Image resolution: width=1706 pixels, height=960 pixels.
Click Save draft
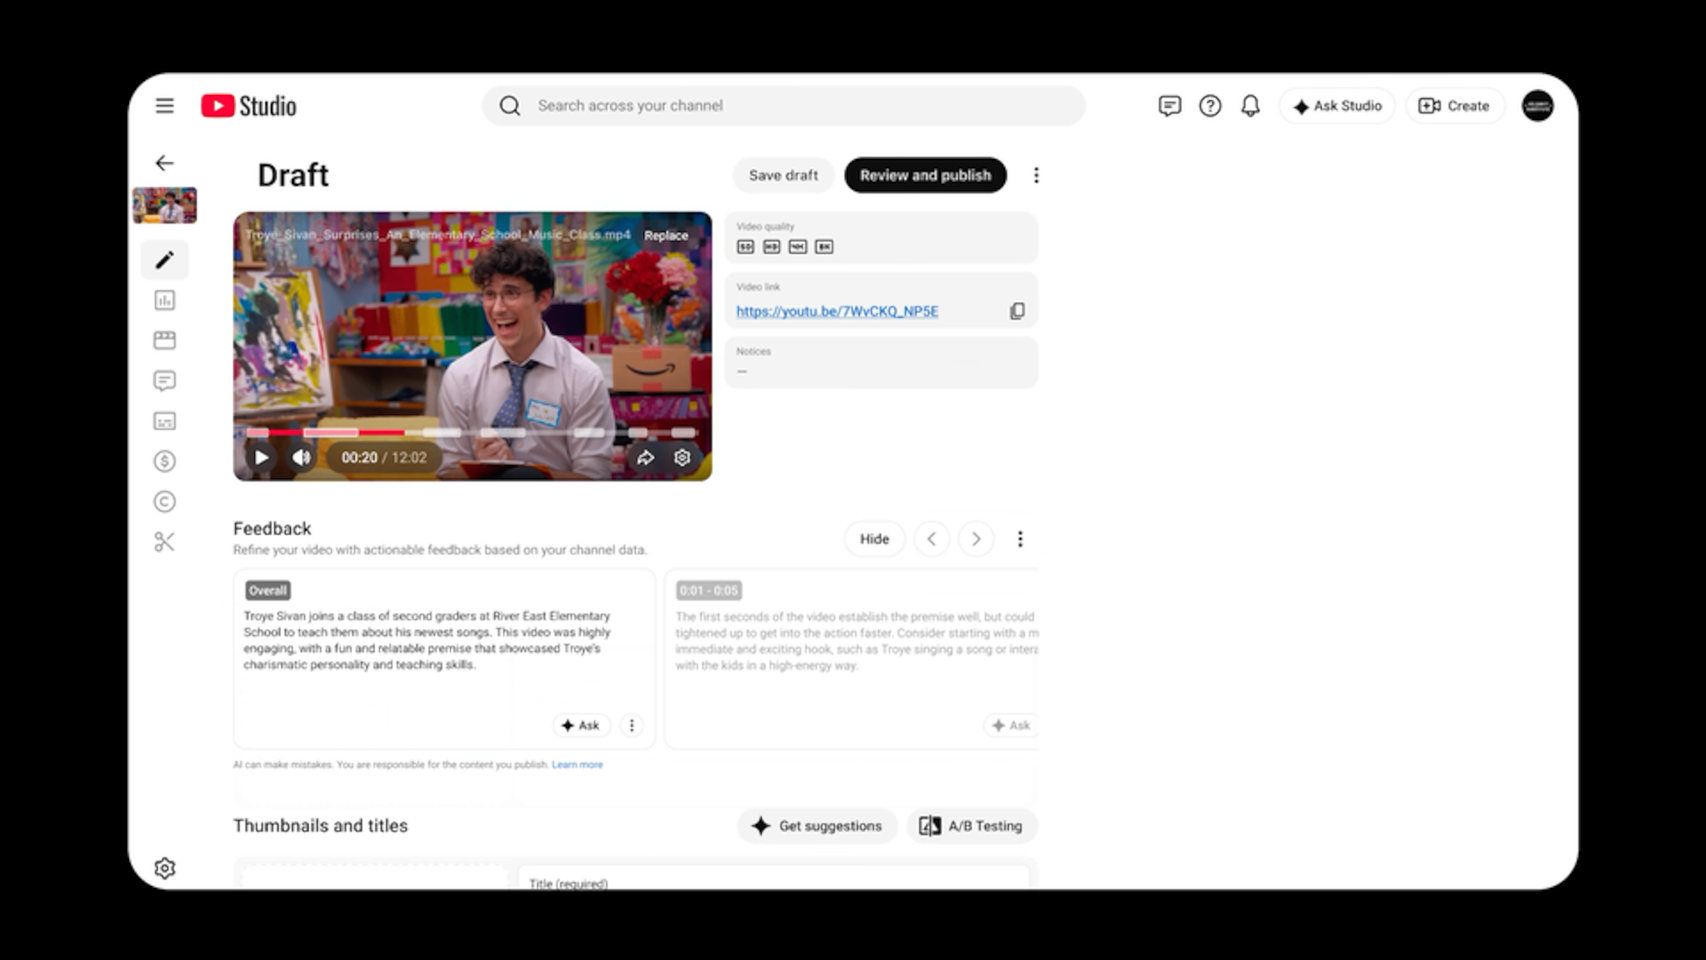pos(783,175)
